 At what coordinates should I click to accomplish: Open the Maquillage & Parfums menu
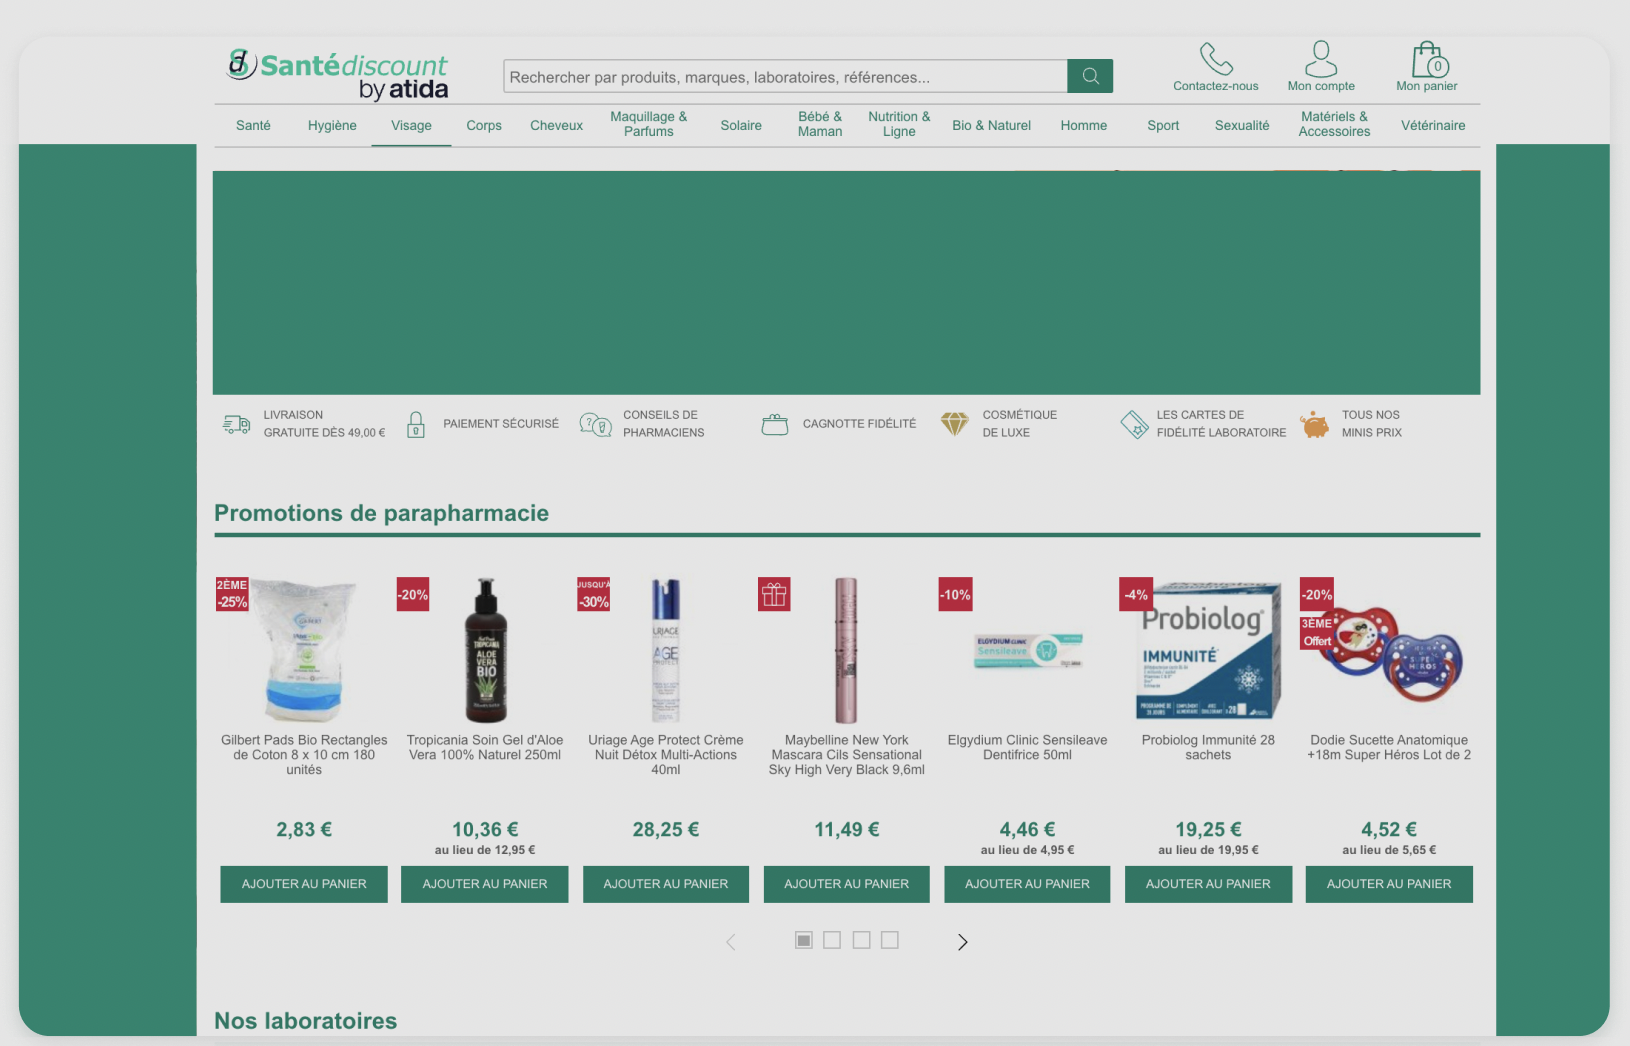[649, 124]
